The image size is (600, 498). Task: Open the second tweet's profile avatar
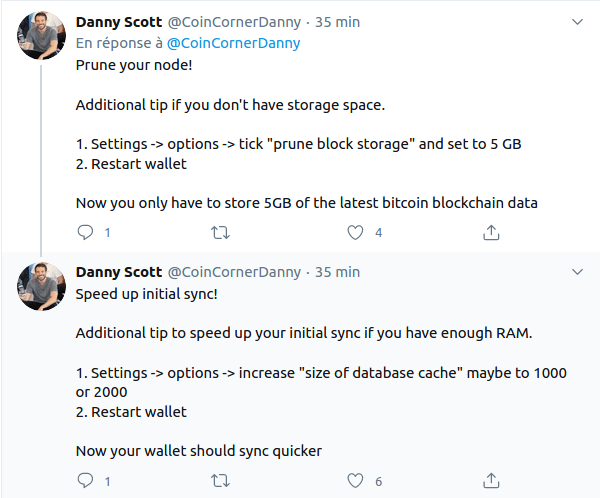41,286
